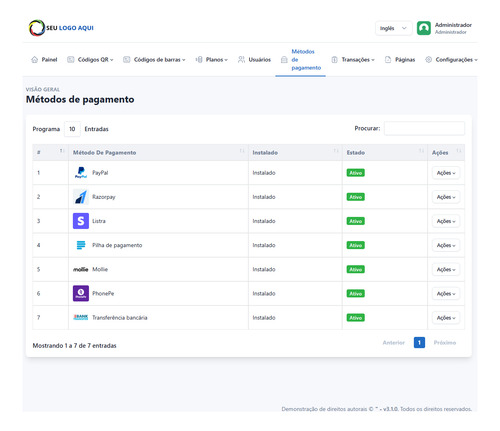Click the Configurações gear icon

pos(428,60)
